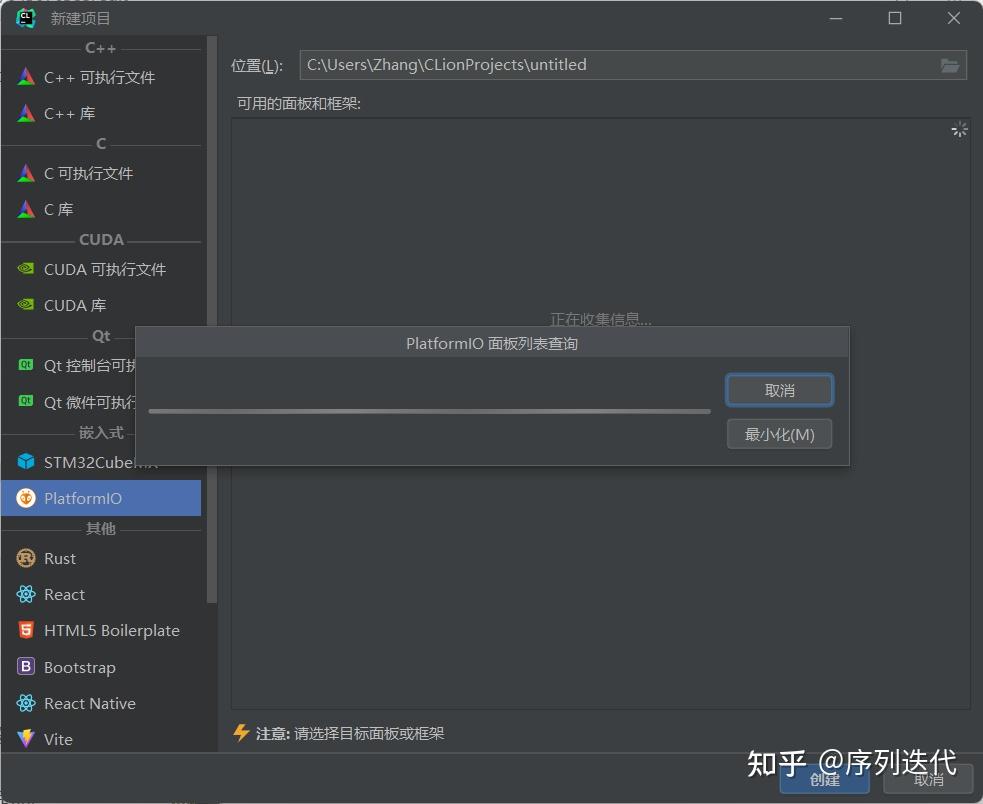Click the PlatformIO ant icon
Image resolution: width=983 pixels, height=804 pixels.
[x=26, y=498]
